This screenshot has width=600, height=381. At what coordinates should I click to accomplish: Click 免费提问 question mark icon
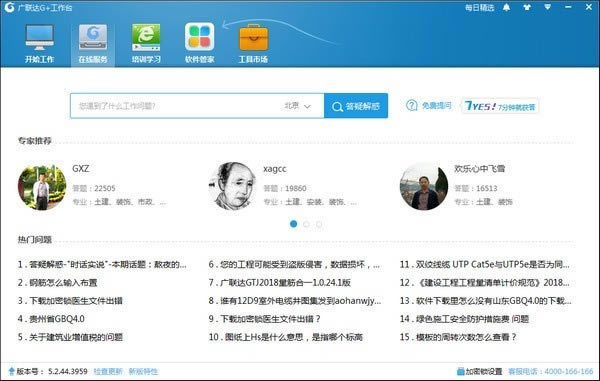coord(411,105)
